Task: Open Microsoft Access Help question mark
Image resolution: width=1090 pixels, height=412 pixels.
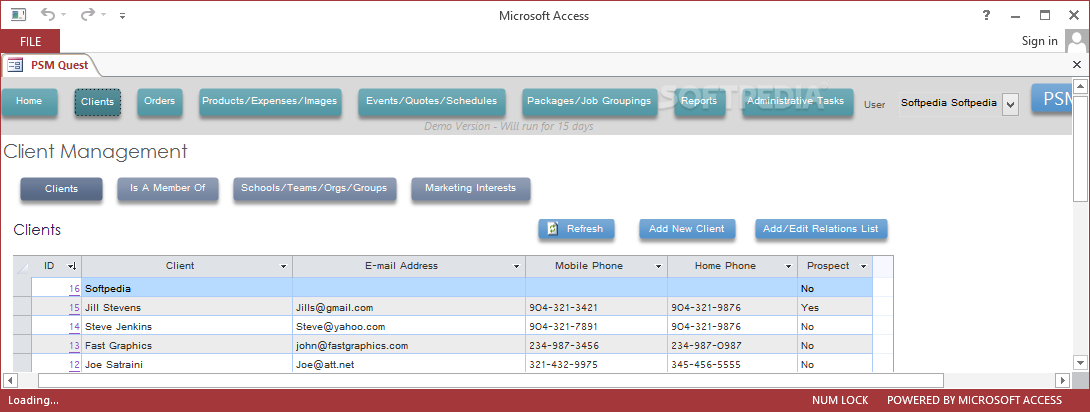Action: 986,15
